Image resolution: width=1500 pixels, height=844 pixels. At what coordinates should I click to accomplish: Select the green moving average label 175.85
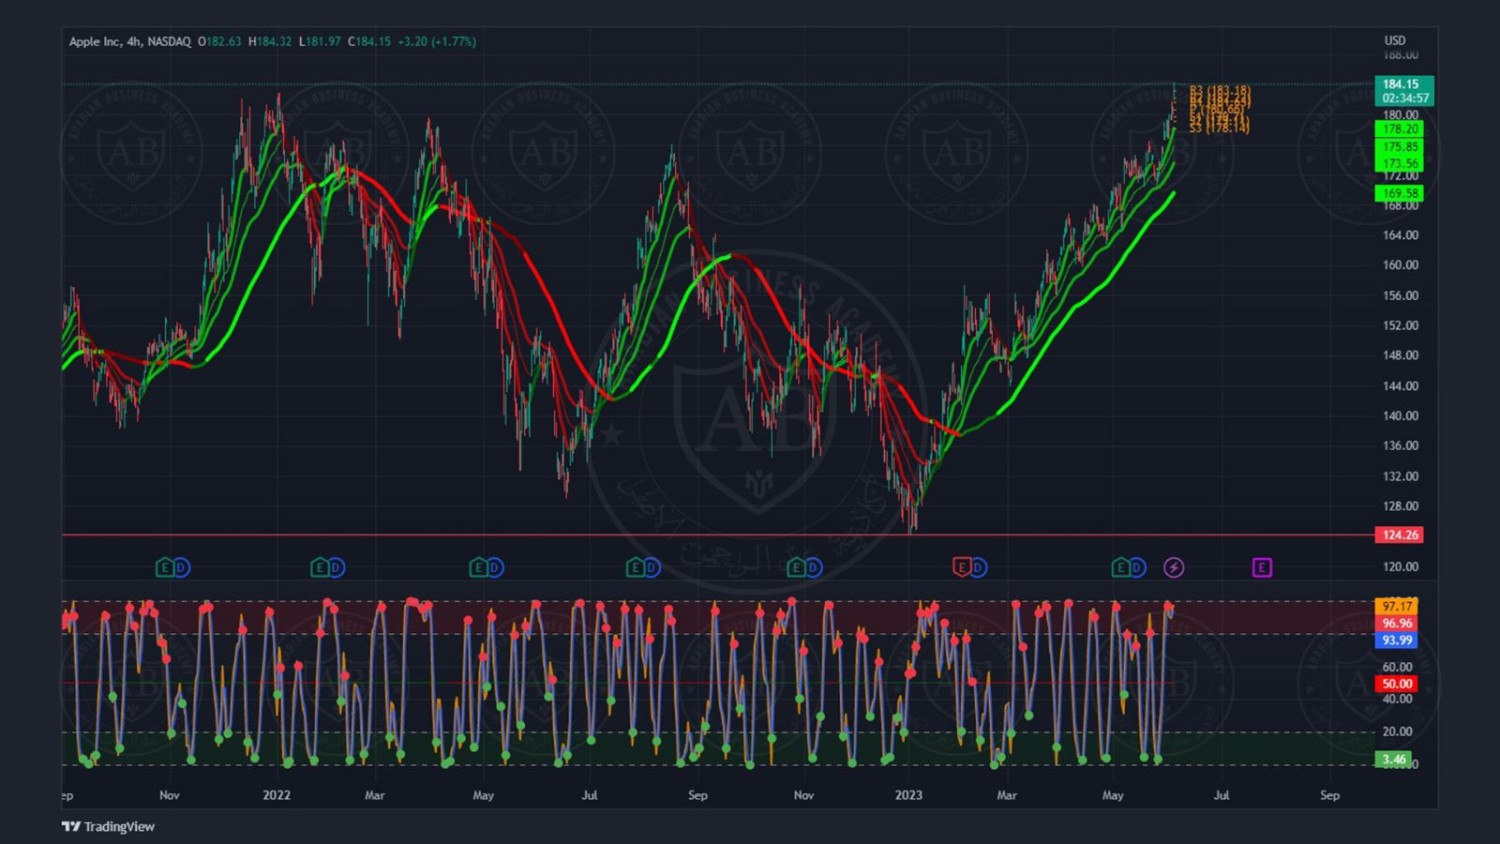1400,147
